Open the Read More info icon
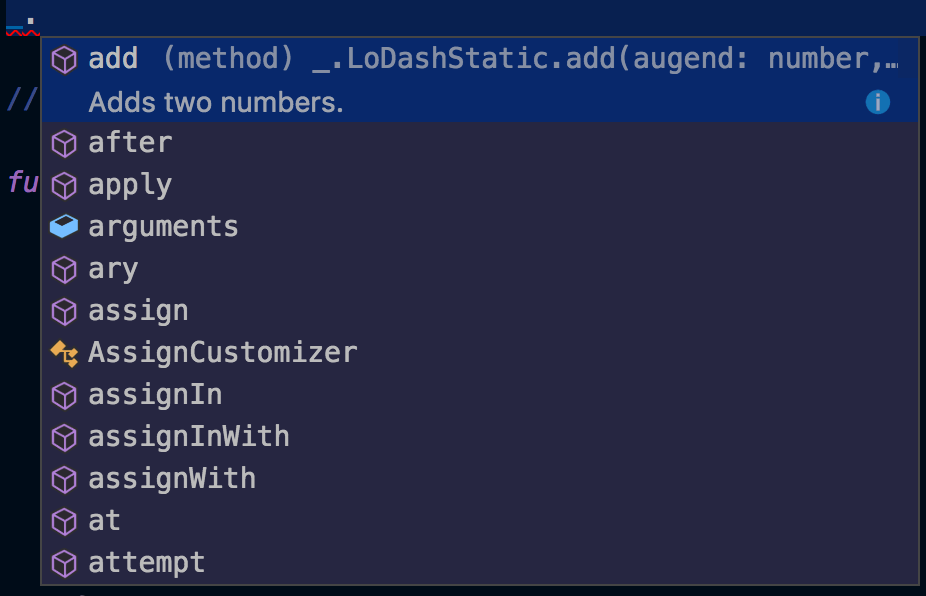Viewport: 926px width, 596px height. tap(877, 102)
